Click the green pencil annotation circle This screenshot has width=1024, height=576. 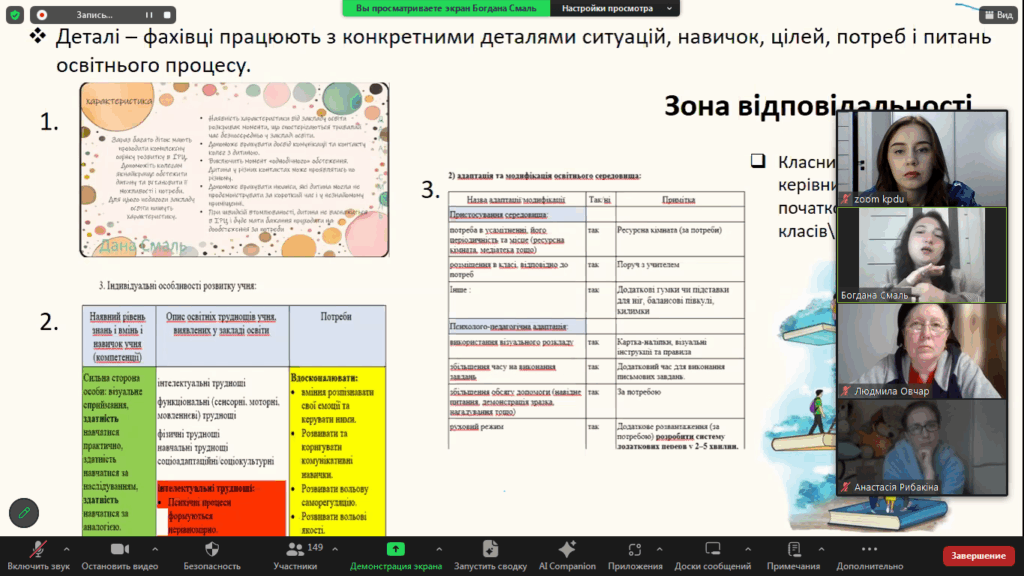(x=24, y=512)
